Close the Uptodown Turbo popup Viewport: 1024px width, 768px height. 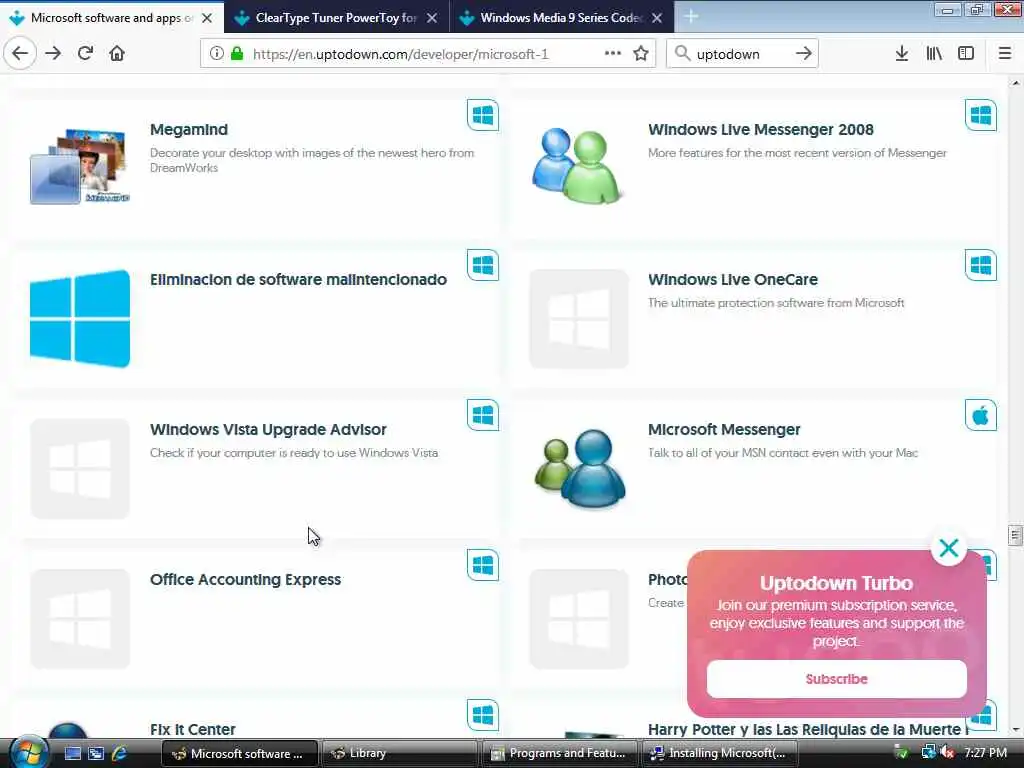948,548
